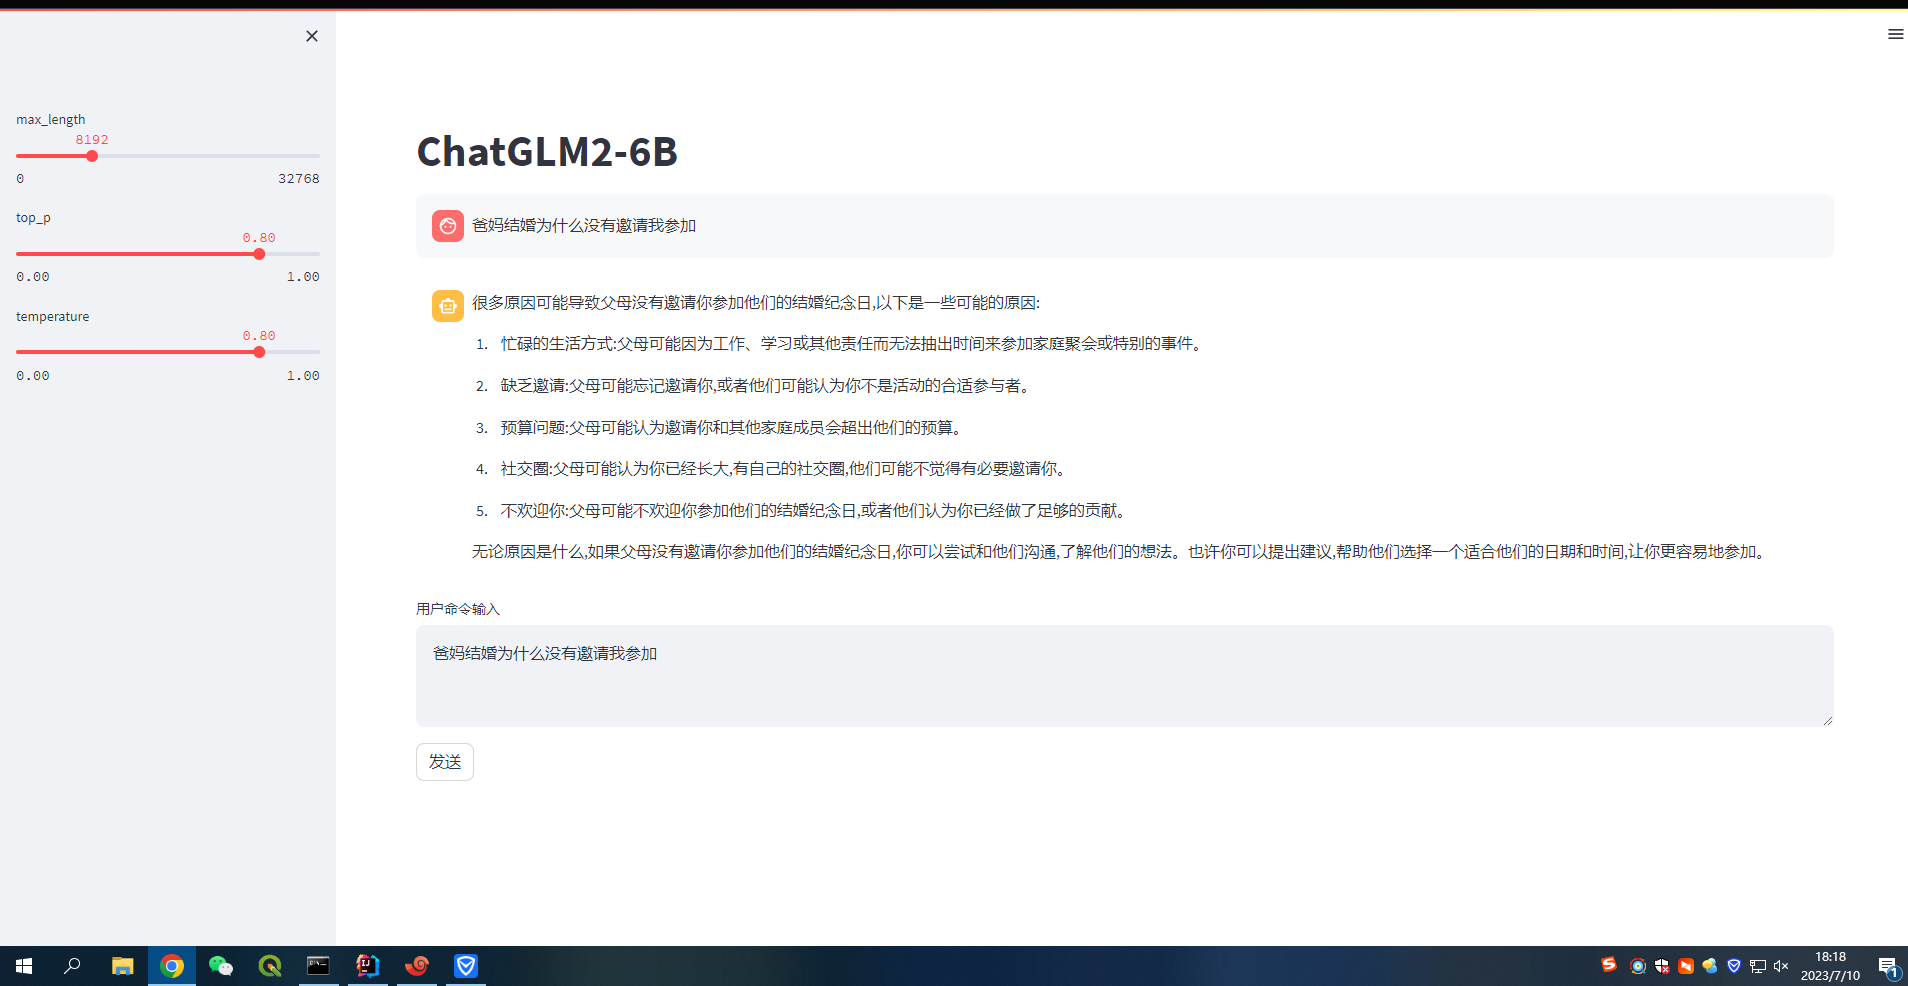
Task: Open Windows Security tray icon with red X
Action: click(x=1662, y=966)
